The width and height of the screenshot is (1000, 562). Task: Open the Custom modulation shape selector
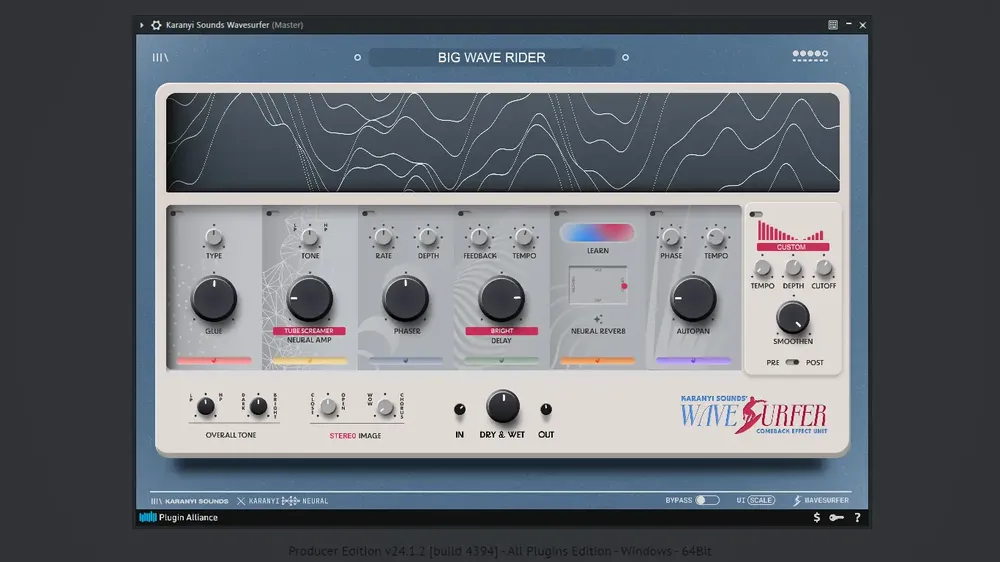click(793, 247)
